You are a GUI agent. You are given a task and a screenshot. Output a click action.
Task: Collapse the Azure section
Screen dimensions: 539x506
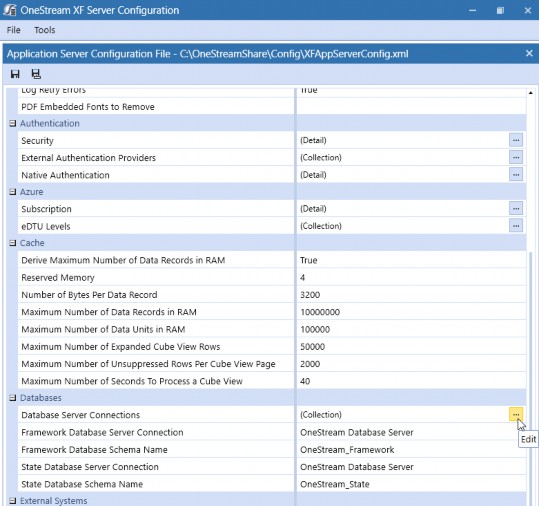point(13,192)
